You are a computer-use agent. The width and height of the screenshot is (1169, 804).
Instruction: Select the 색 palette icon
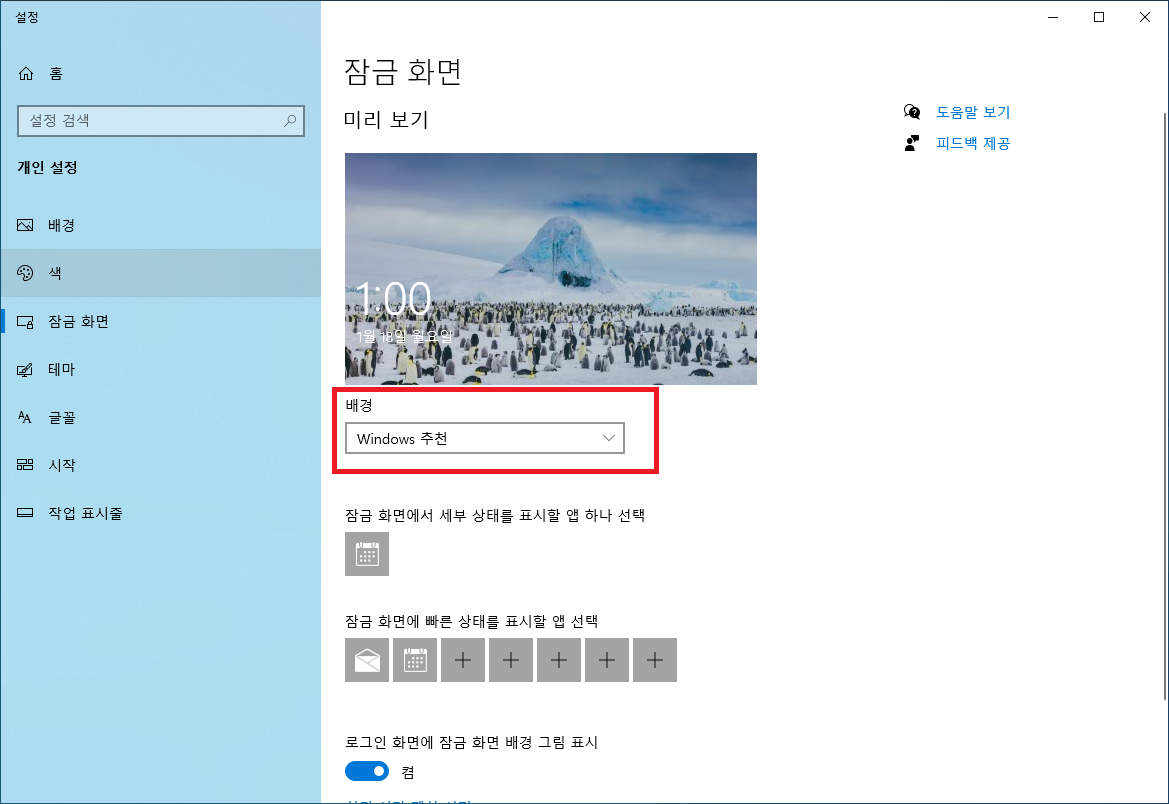25,273
